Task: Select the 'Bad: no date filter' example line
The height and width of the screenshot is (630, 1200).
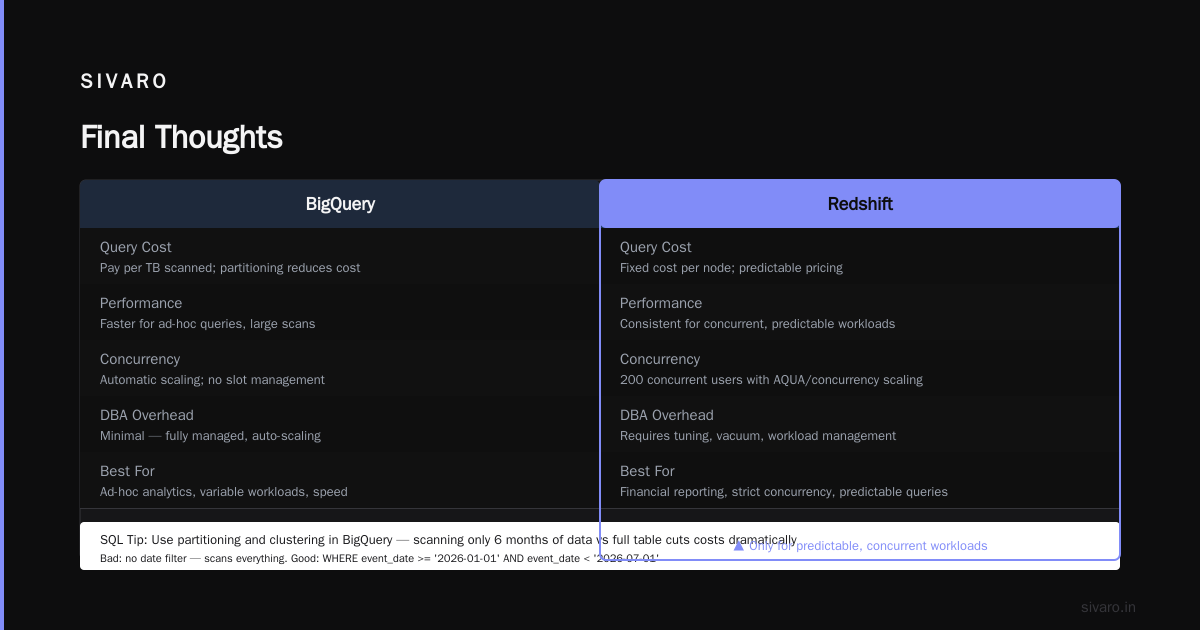Action: click(x=379, y=558)
